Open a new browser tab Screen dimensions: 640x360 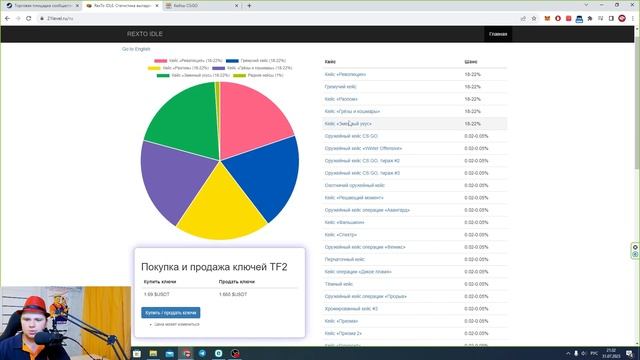(x=249, y=6)
